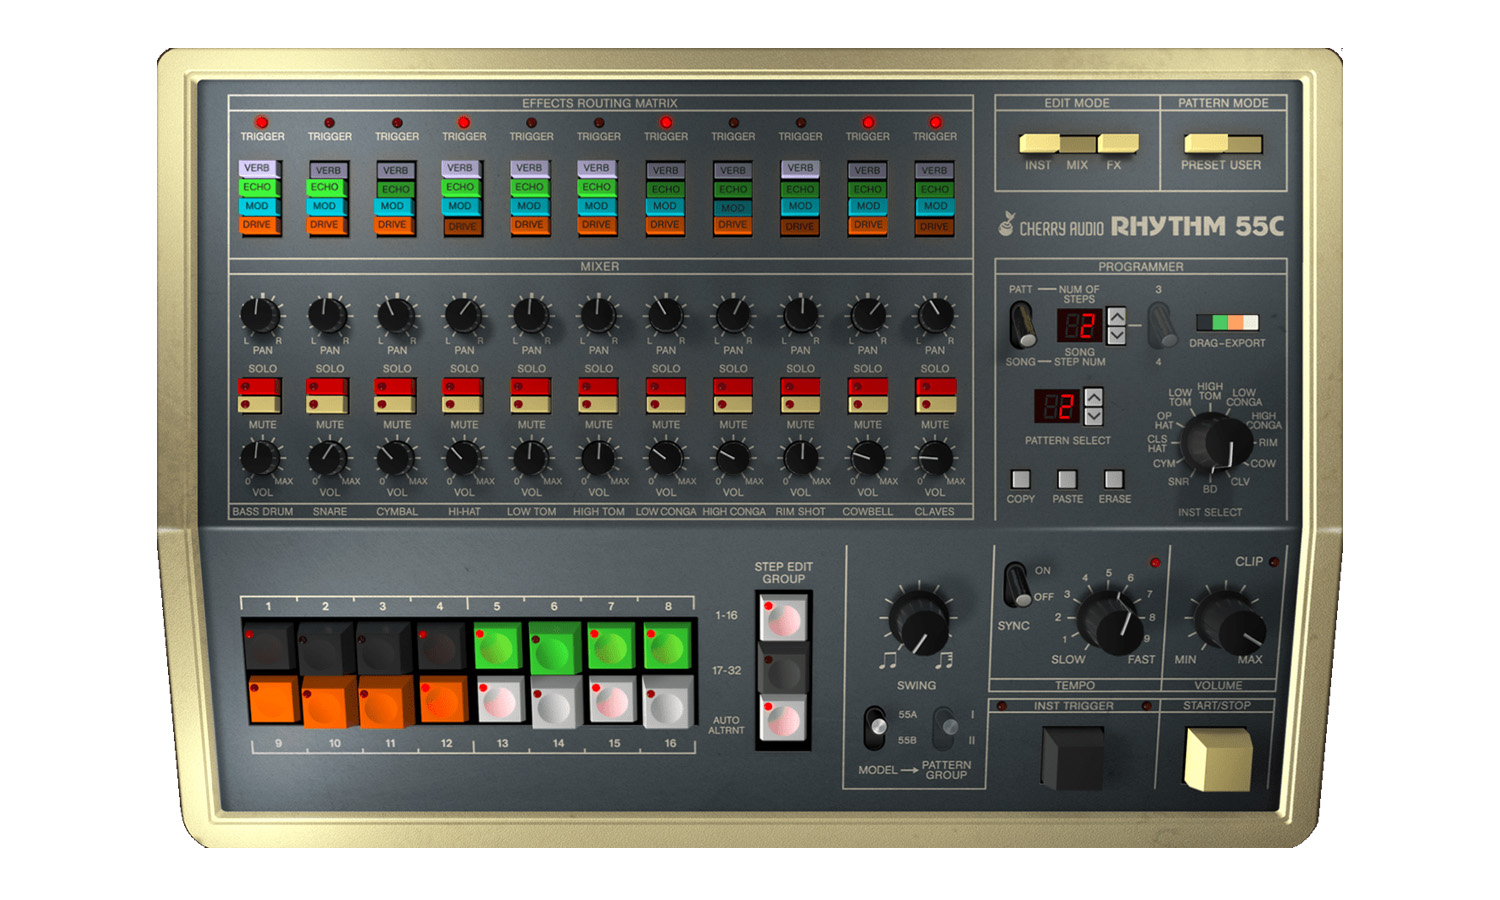Toggle white step button 13
The height and width of the screenshot is (900, 1500).
coord(500,701)
